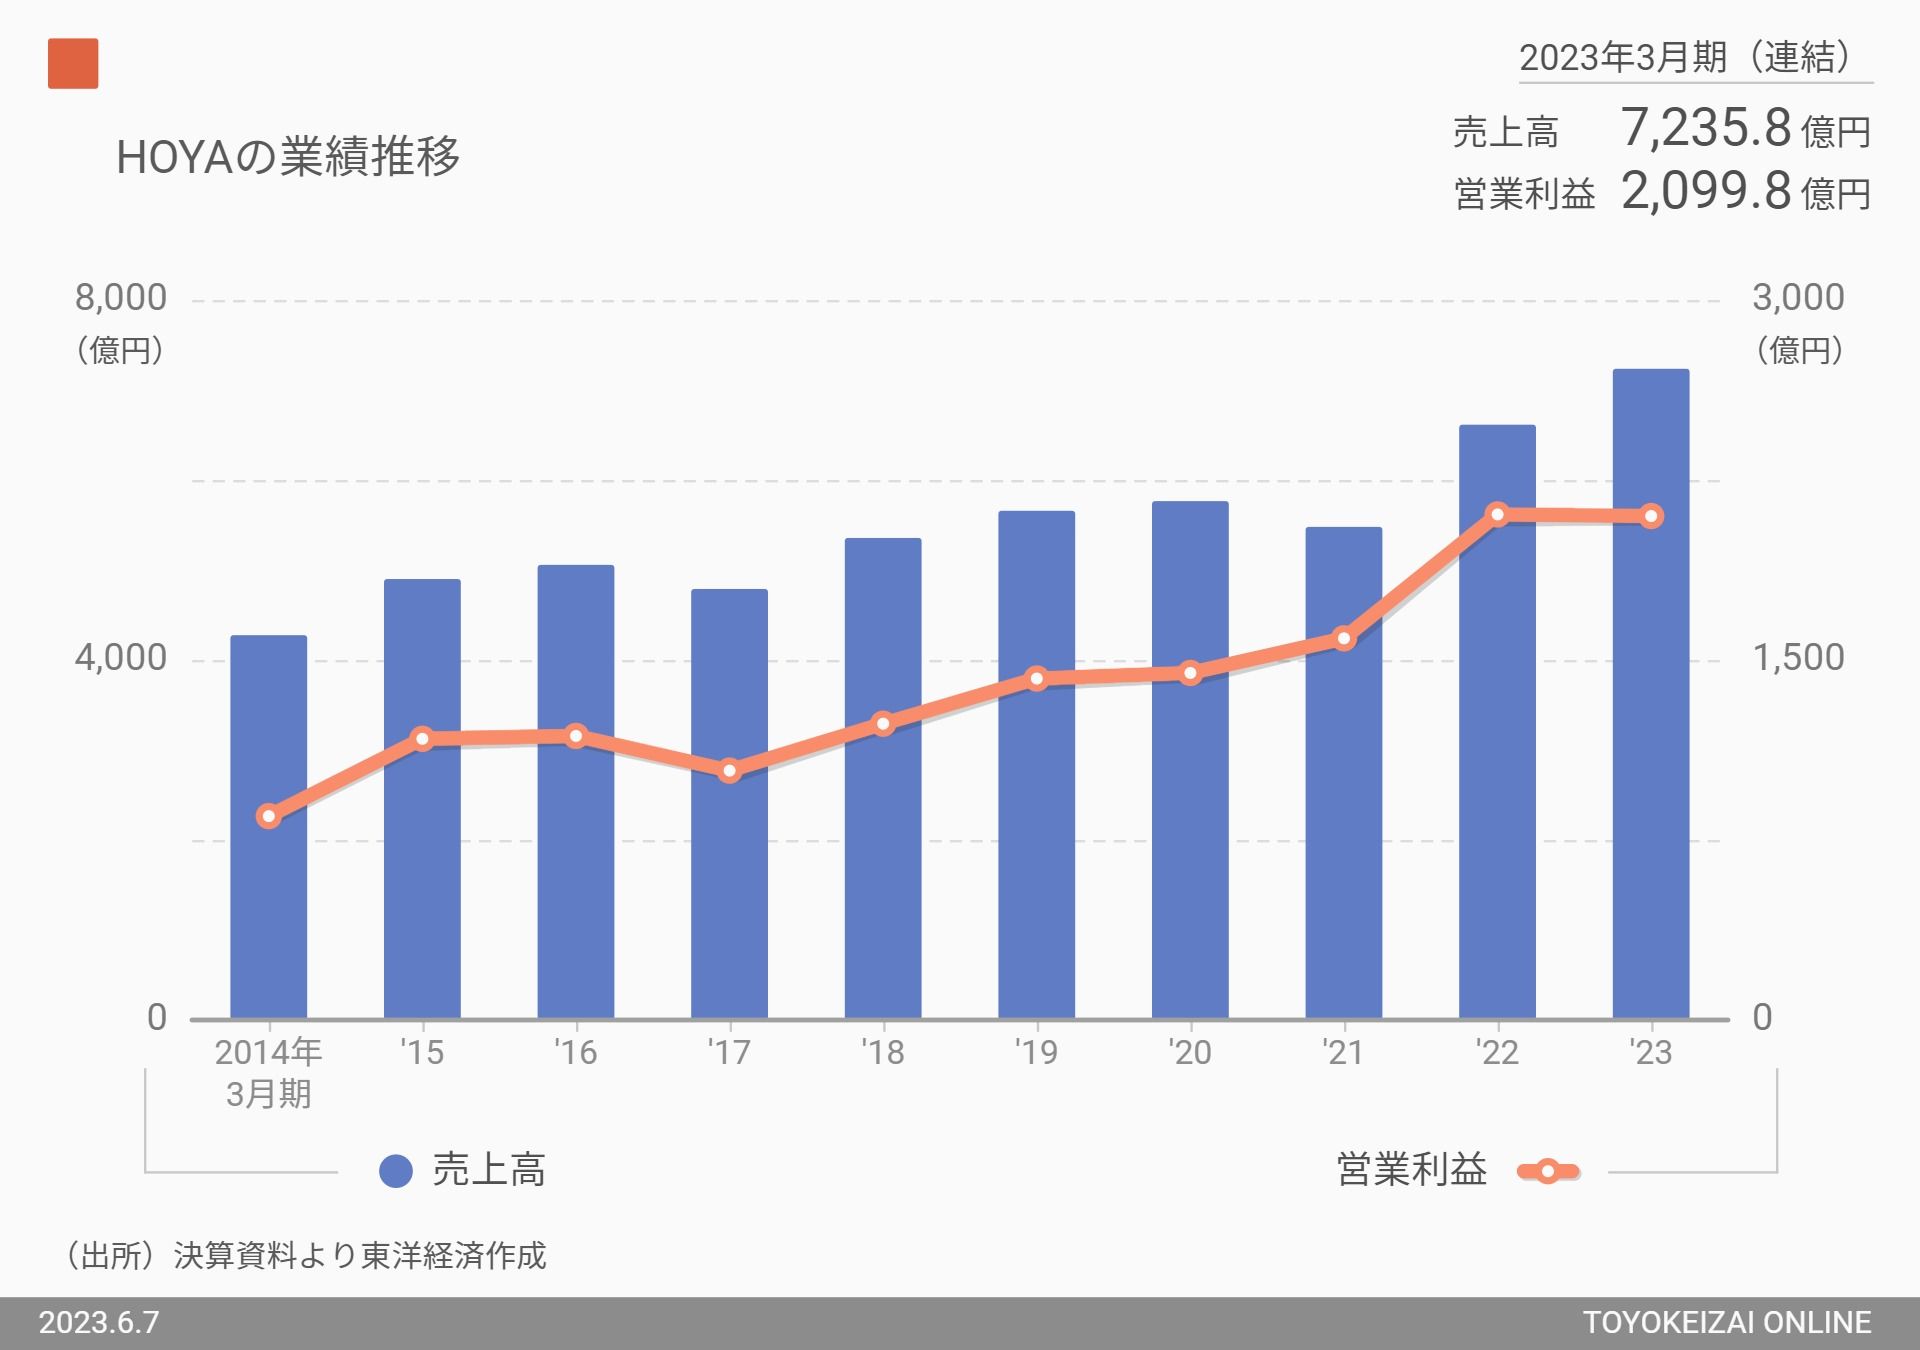Click the orange 営業利益 legend line marker
This screenshot has height=1350, width=1920.
click(1547, 1171)
